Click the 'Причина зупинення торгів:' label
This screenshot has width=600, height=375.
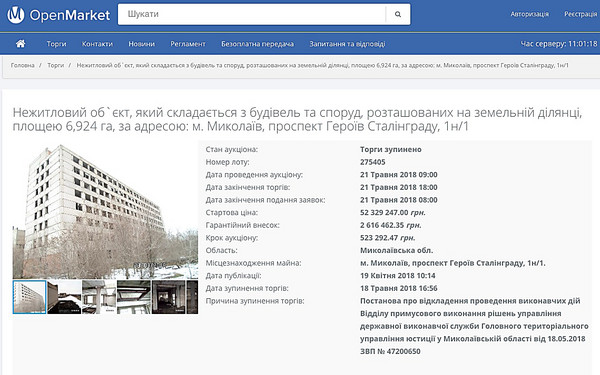255,301
